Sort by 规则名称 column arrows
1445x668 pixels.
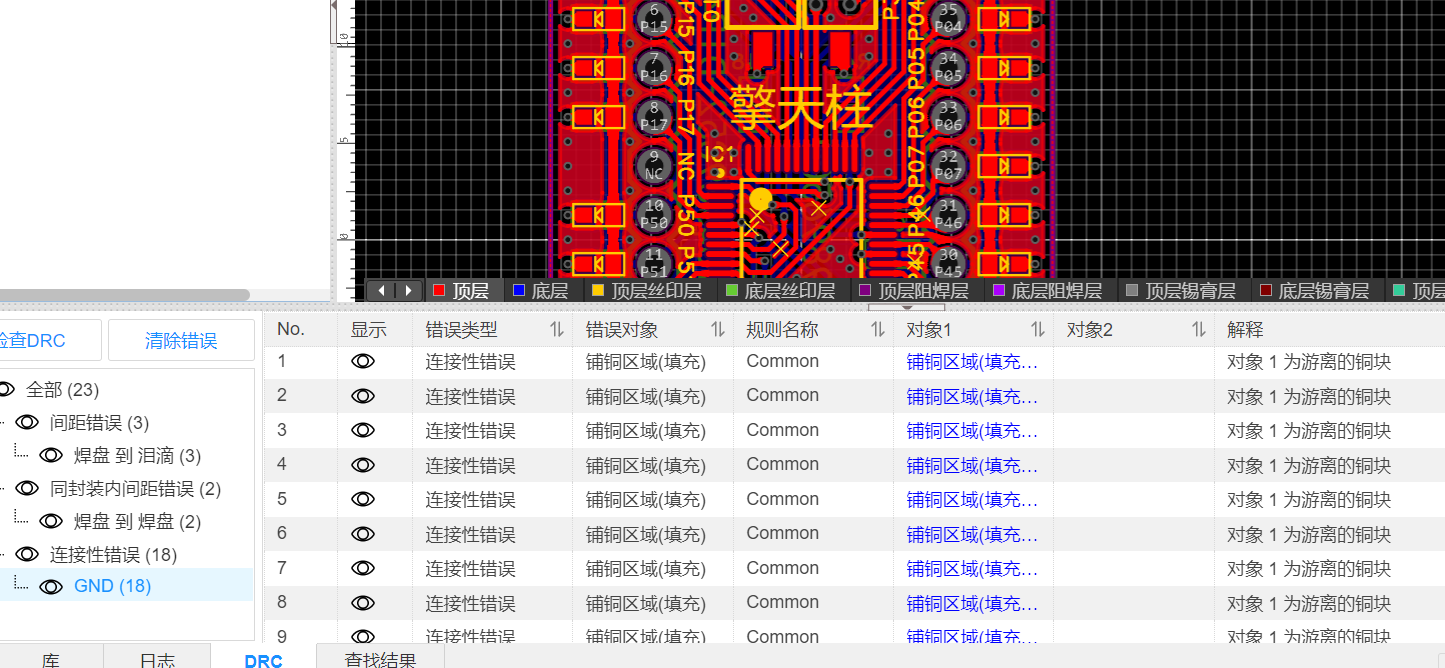coord(877,329)
